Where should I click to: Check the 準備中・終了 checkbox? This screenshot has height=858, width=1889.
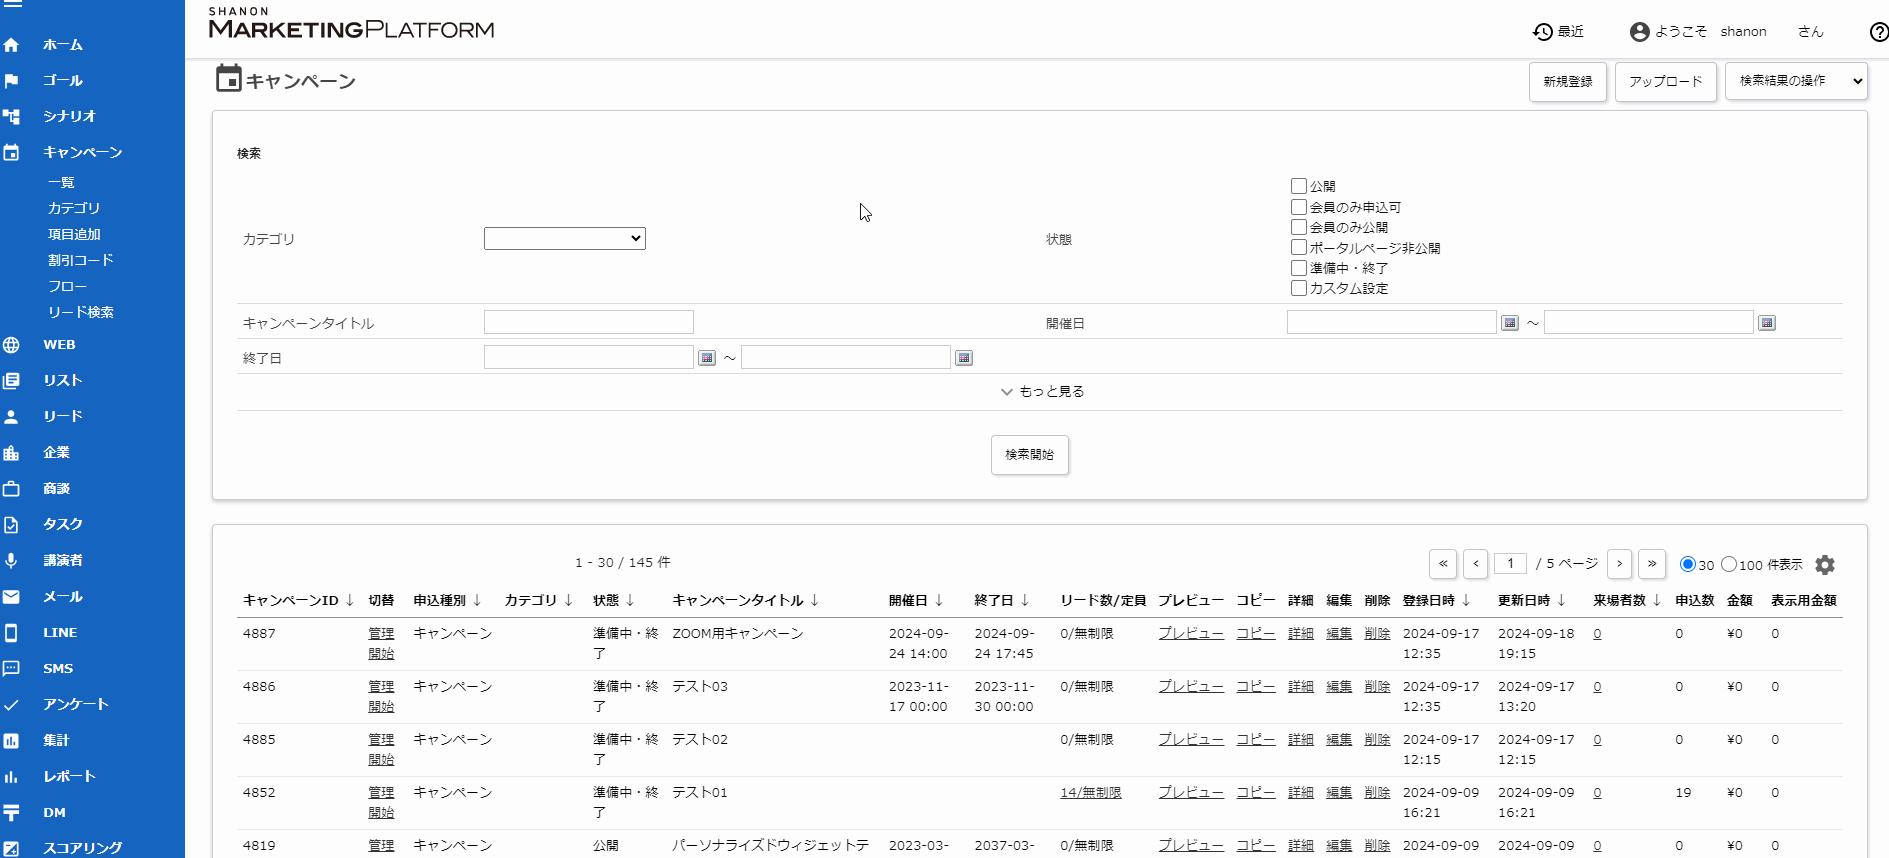click(1299, 268)
